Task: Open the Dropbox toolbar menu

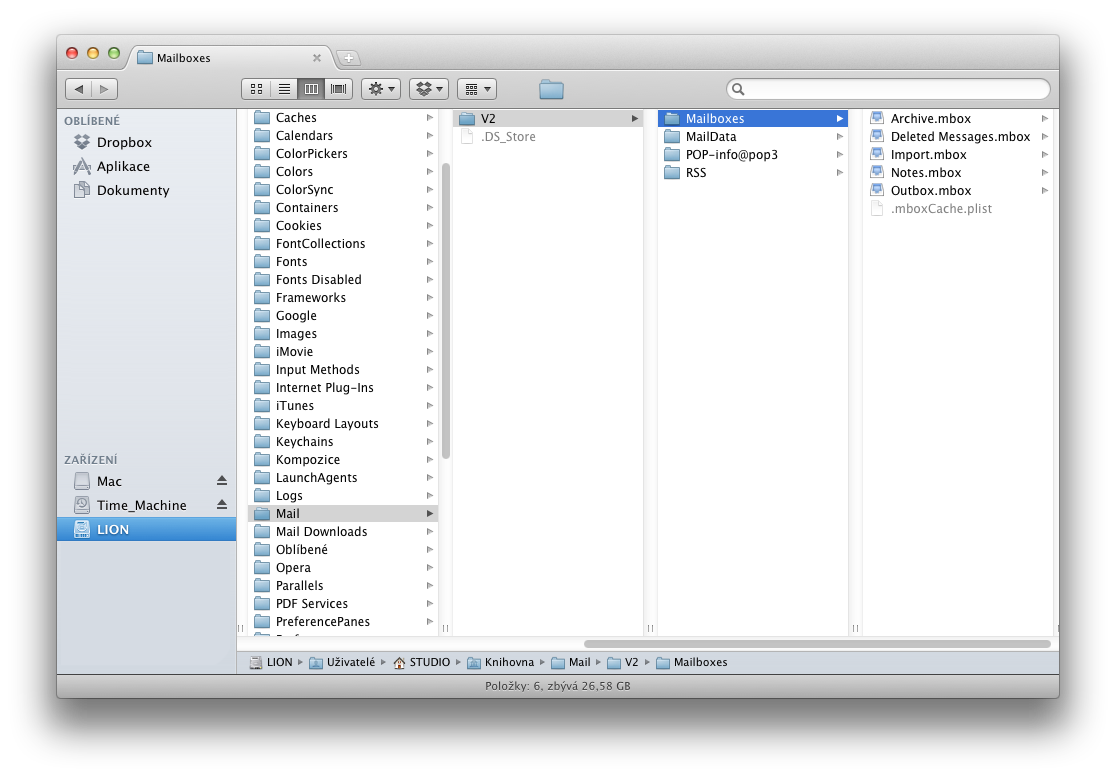Action: point(428,89)
